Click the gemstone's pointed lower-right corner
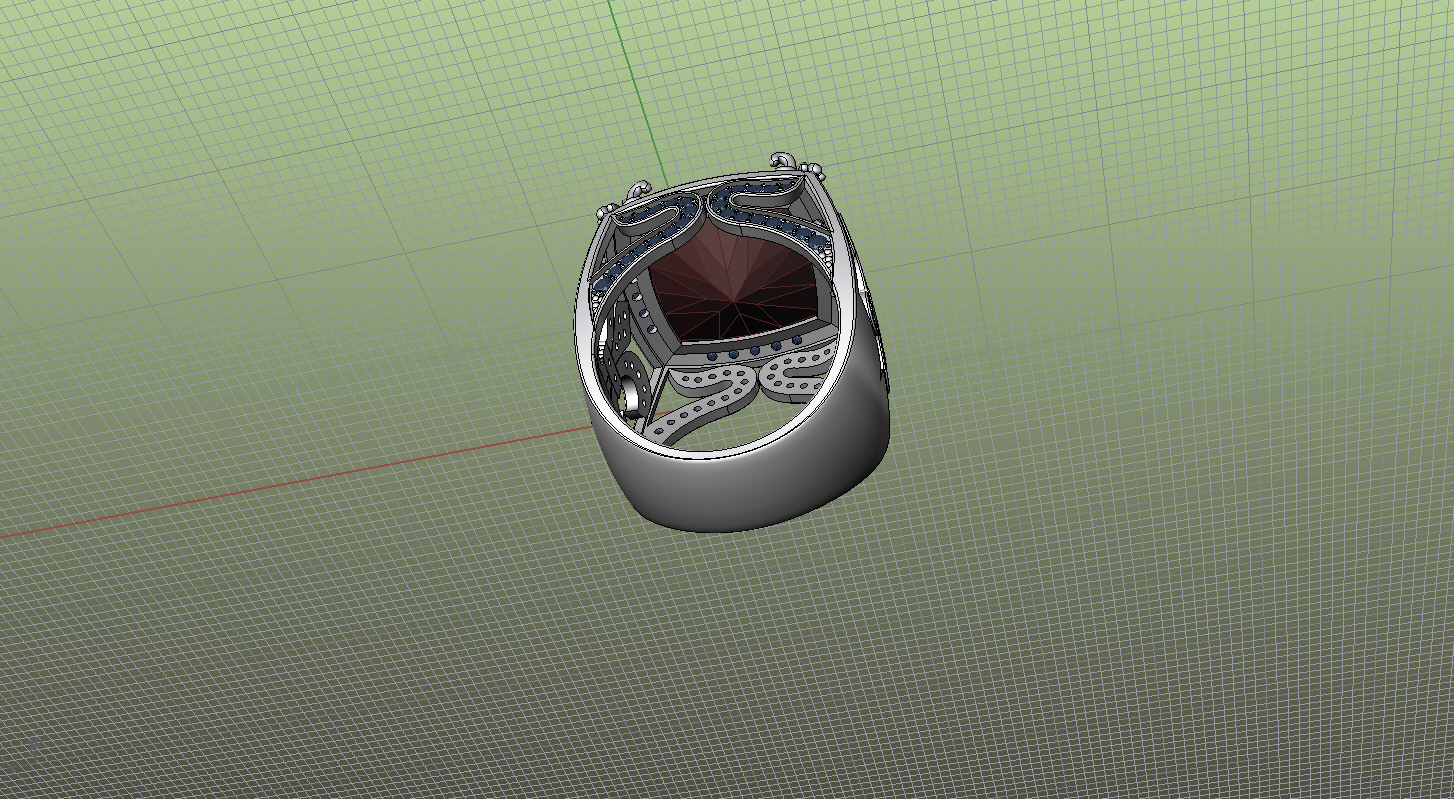Screen dimensions: 1454x799 coord(828,324)
